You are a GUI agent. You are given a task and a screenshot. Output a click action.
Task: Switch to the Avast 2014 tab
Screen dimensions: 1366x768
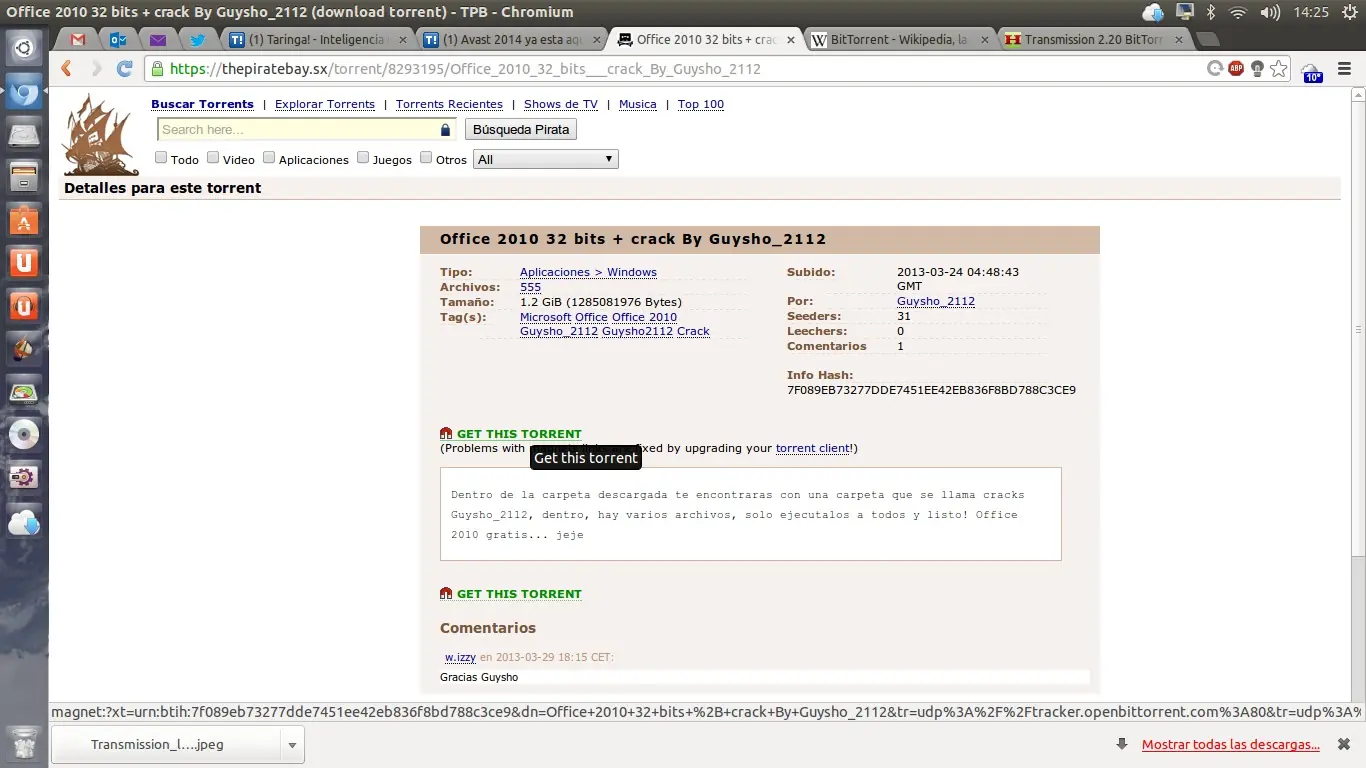pos(512,40)
